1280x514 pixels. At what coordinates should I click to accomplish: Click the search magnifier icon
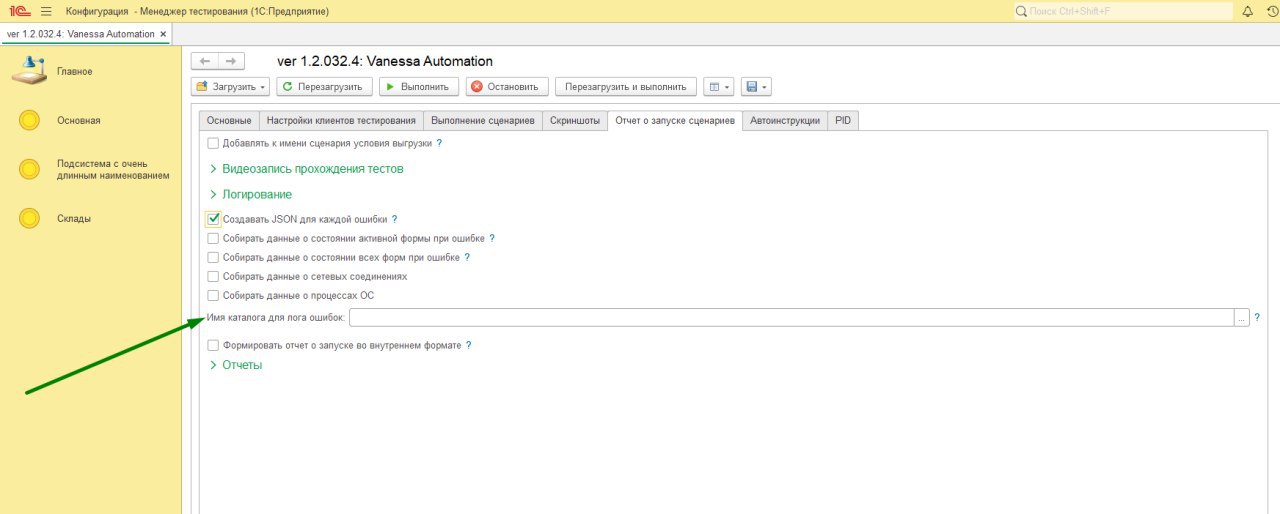[1021, 11]
